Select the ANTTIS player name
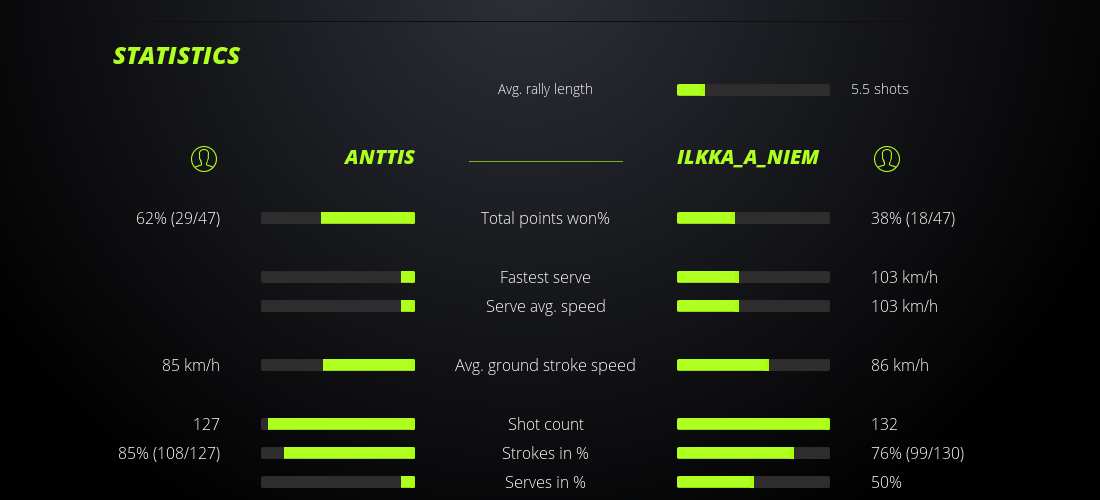Viewport: 1100px width, 500px height. tap(379, 157)
